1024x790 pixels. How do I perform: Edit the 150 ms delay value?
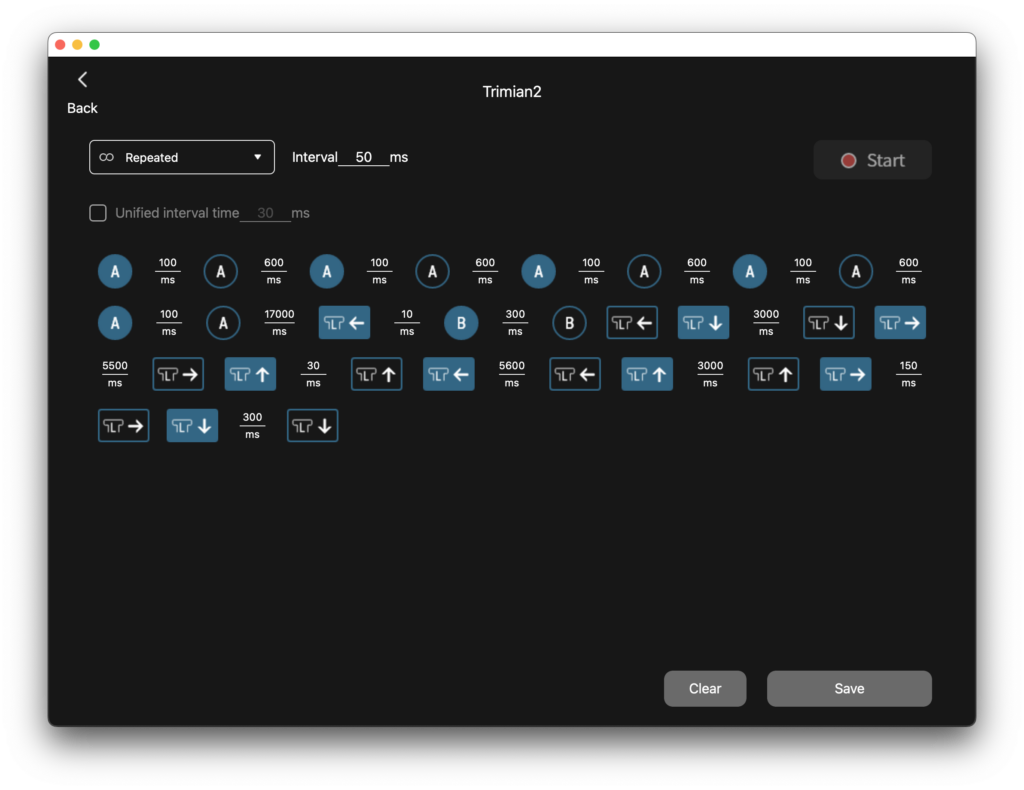click(x=908, y=367)
